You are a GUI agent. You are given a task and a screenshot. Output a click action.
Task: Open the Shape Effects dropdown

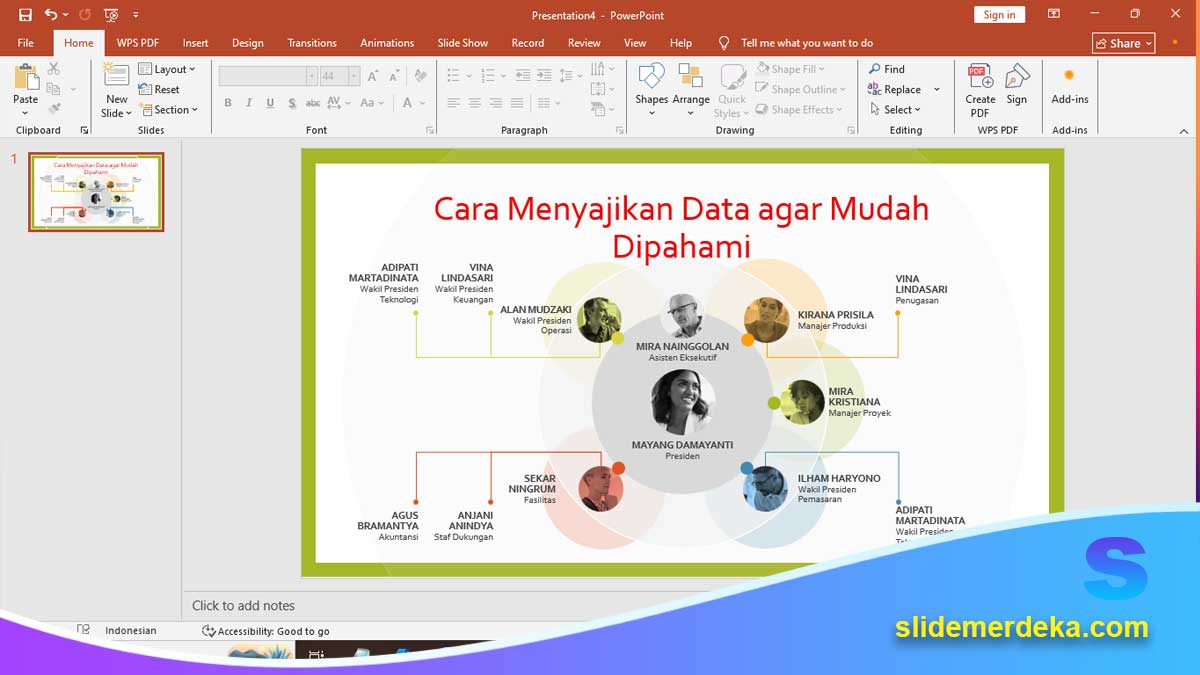click(x=799, y=109)
